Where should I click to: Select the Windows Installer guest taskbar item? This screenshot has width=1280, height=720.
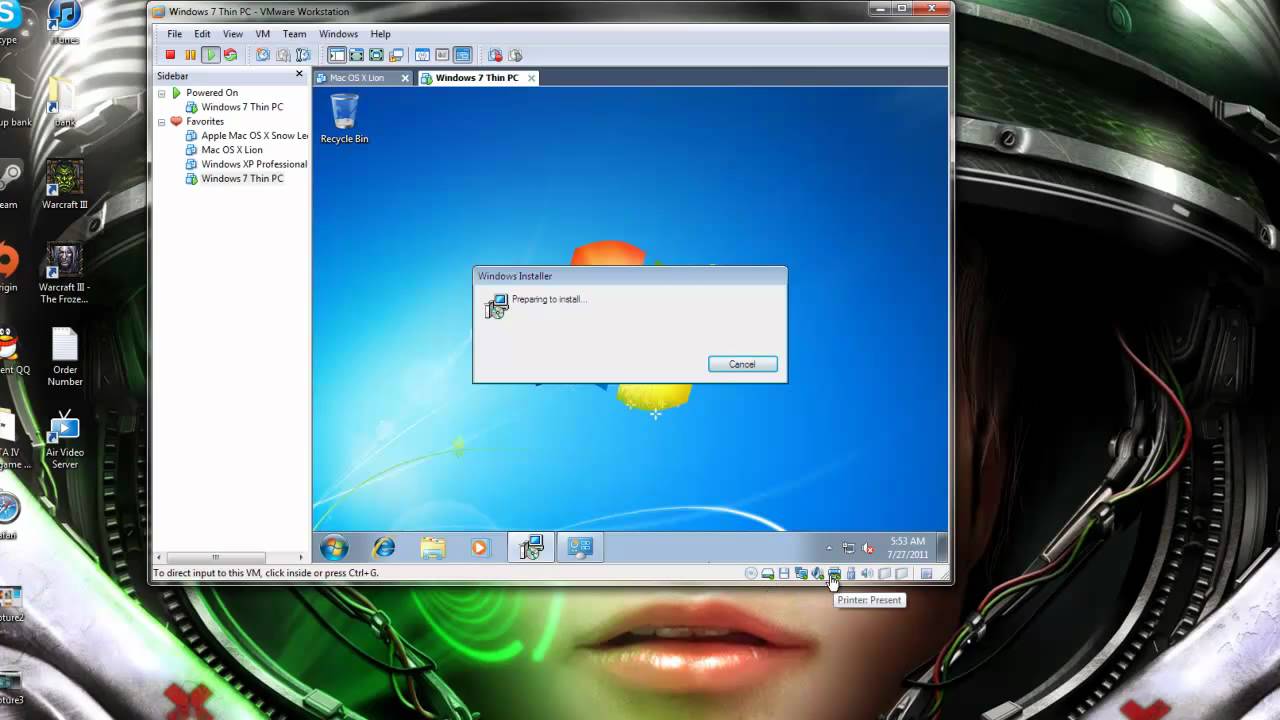[531, 547]
